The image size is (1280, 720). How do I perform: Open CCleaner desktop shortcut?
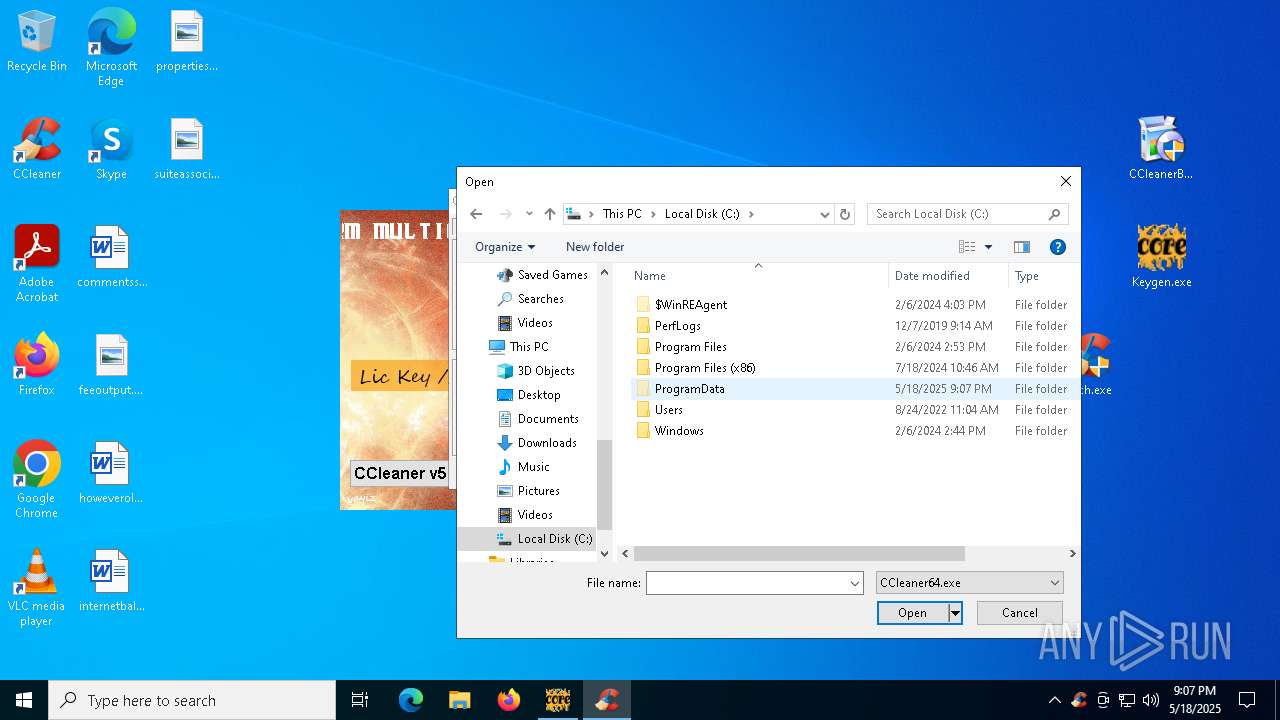pyautogui.click(x=37, y=149)
